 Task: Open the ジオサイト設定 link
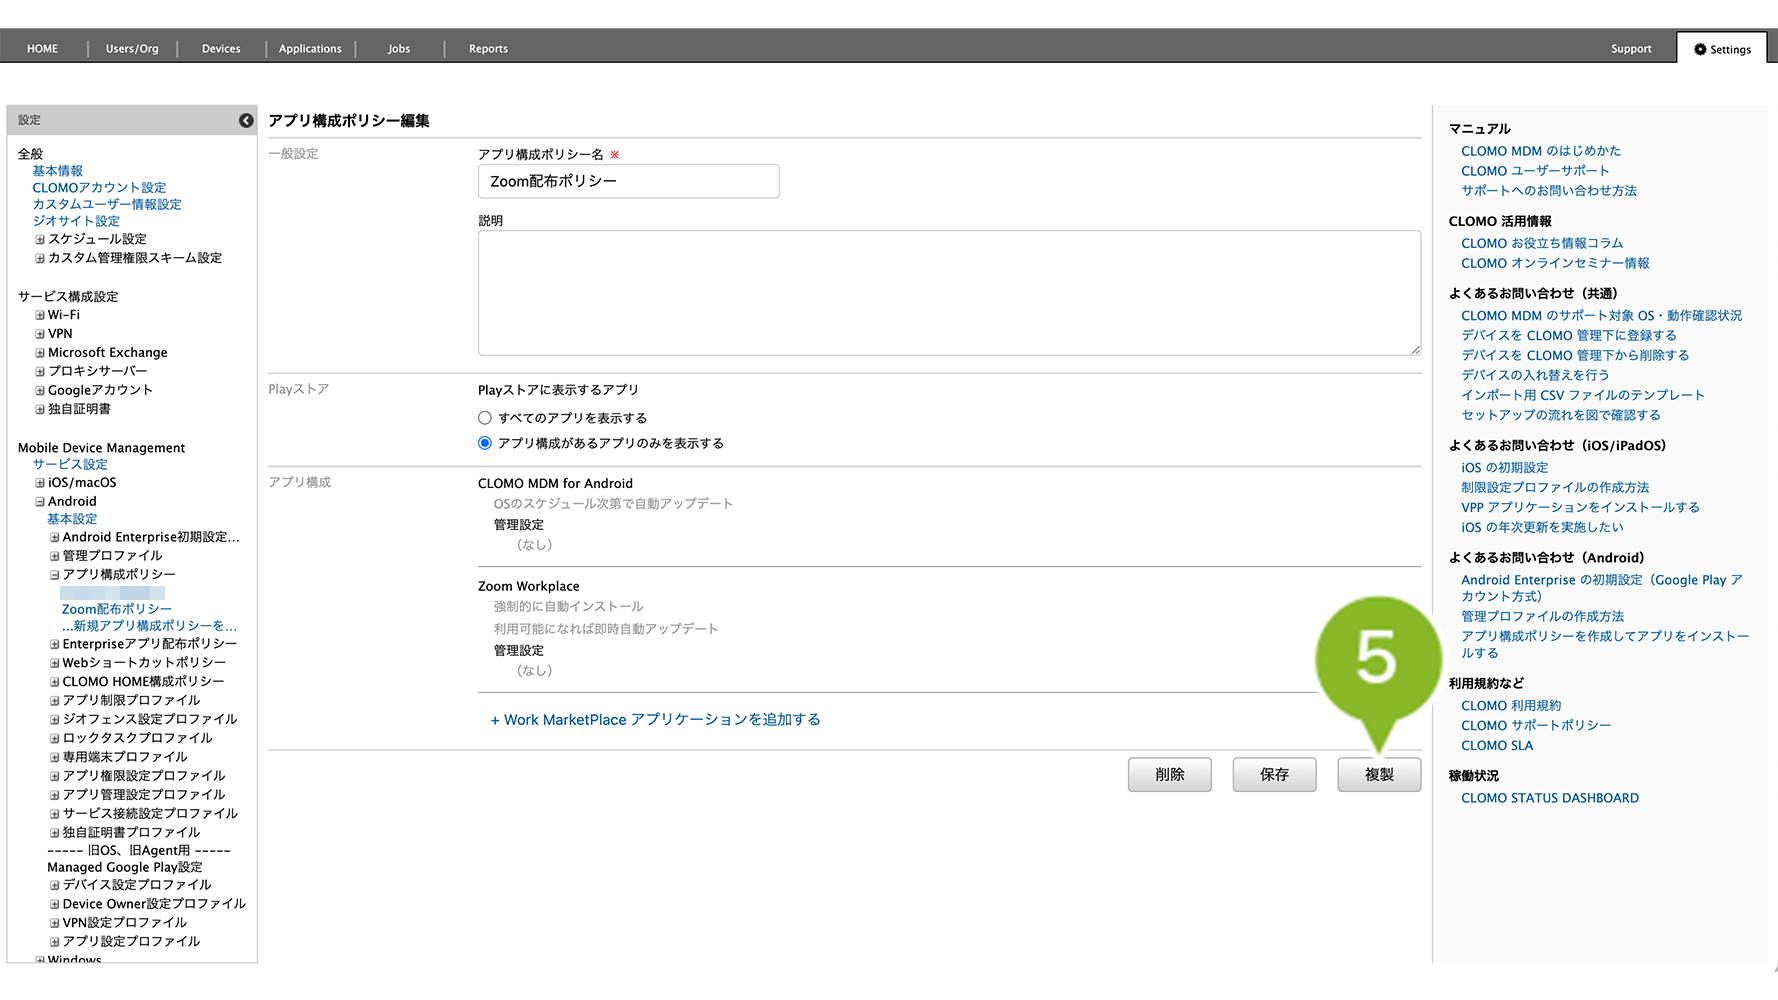click(76, 221)
